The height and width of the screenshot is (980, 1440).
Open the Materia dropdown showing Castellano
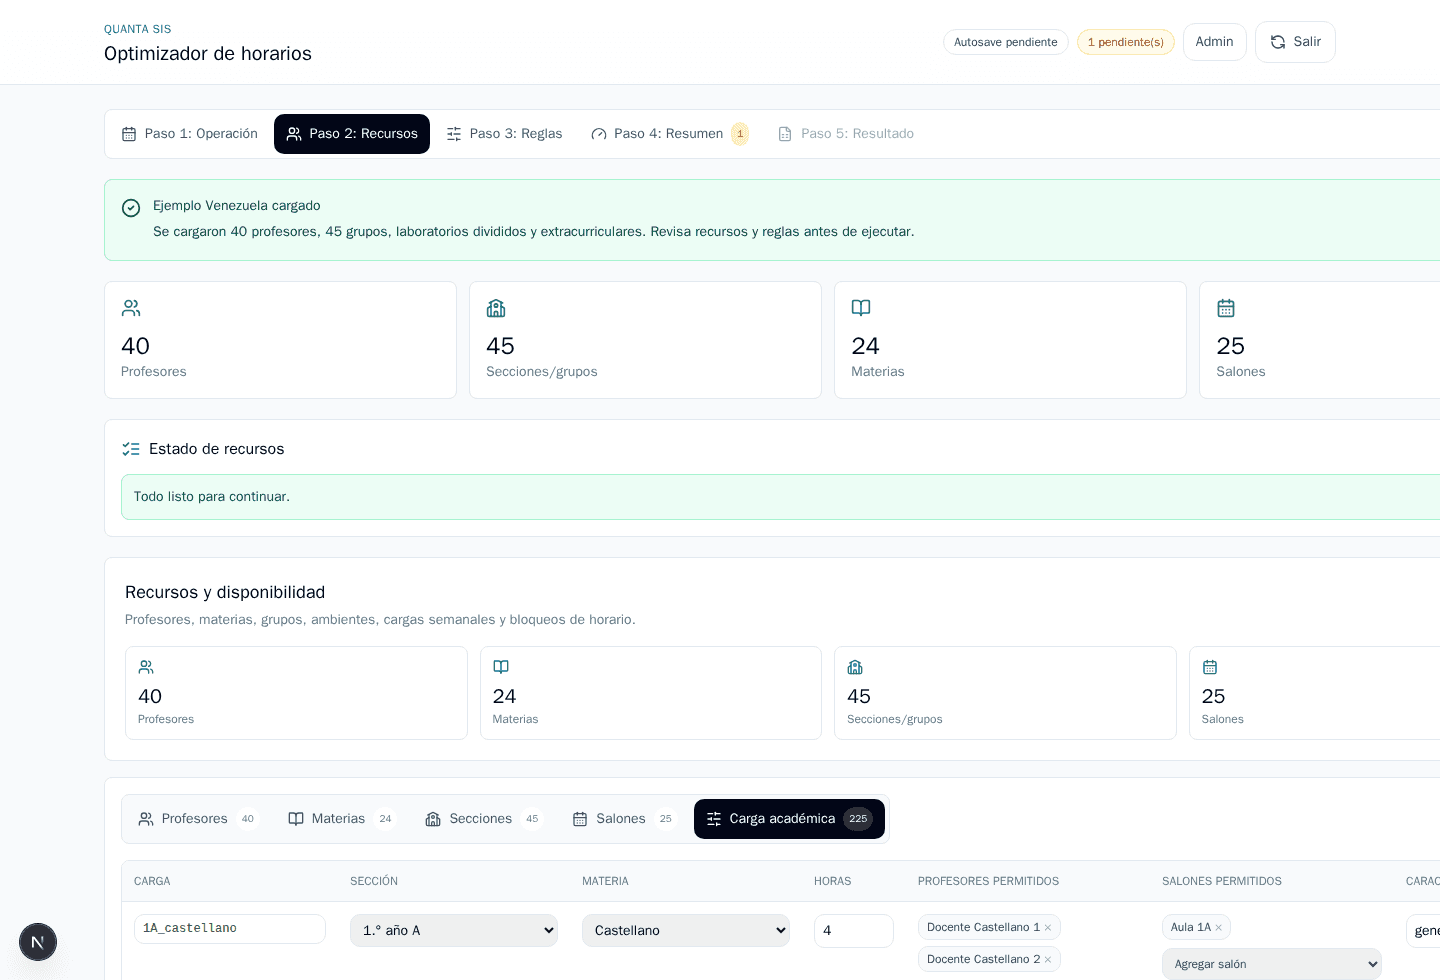point(686,931)
